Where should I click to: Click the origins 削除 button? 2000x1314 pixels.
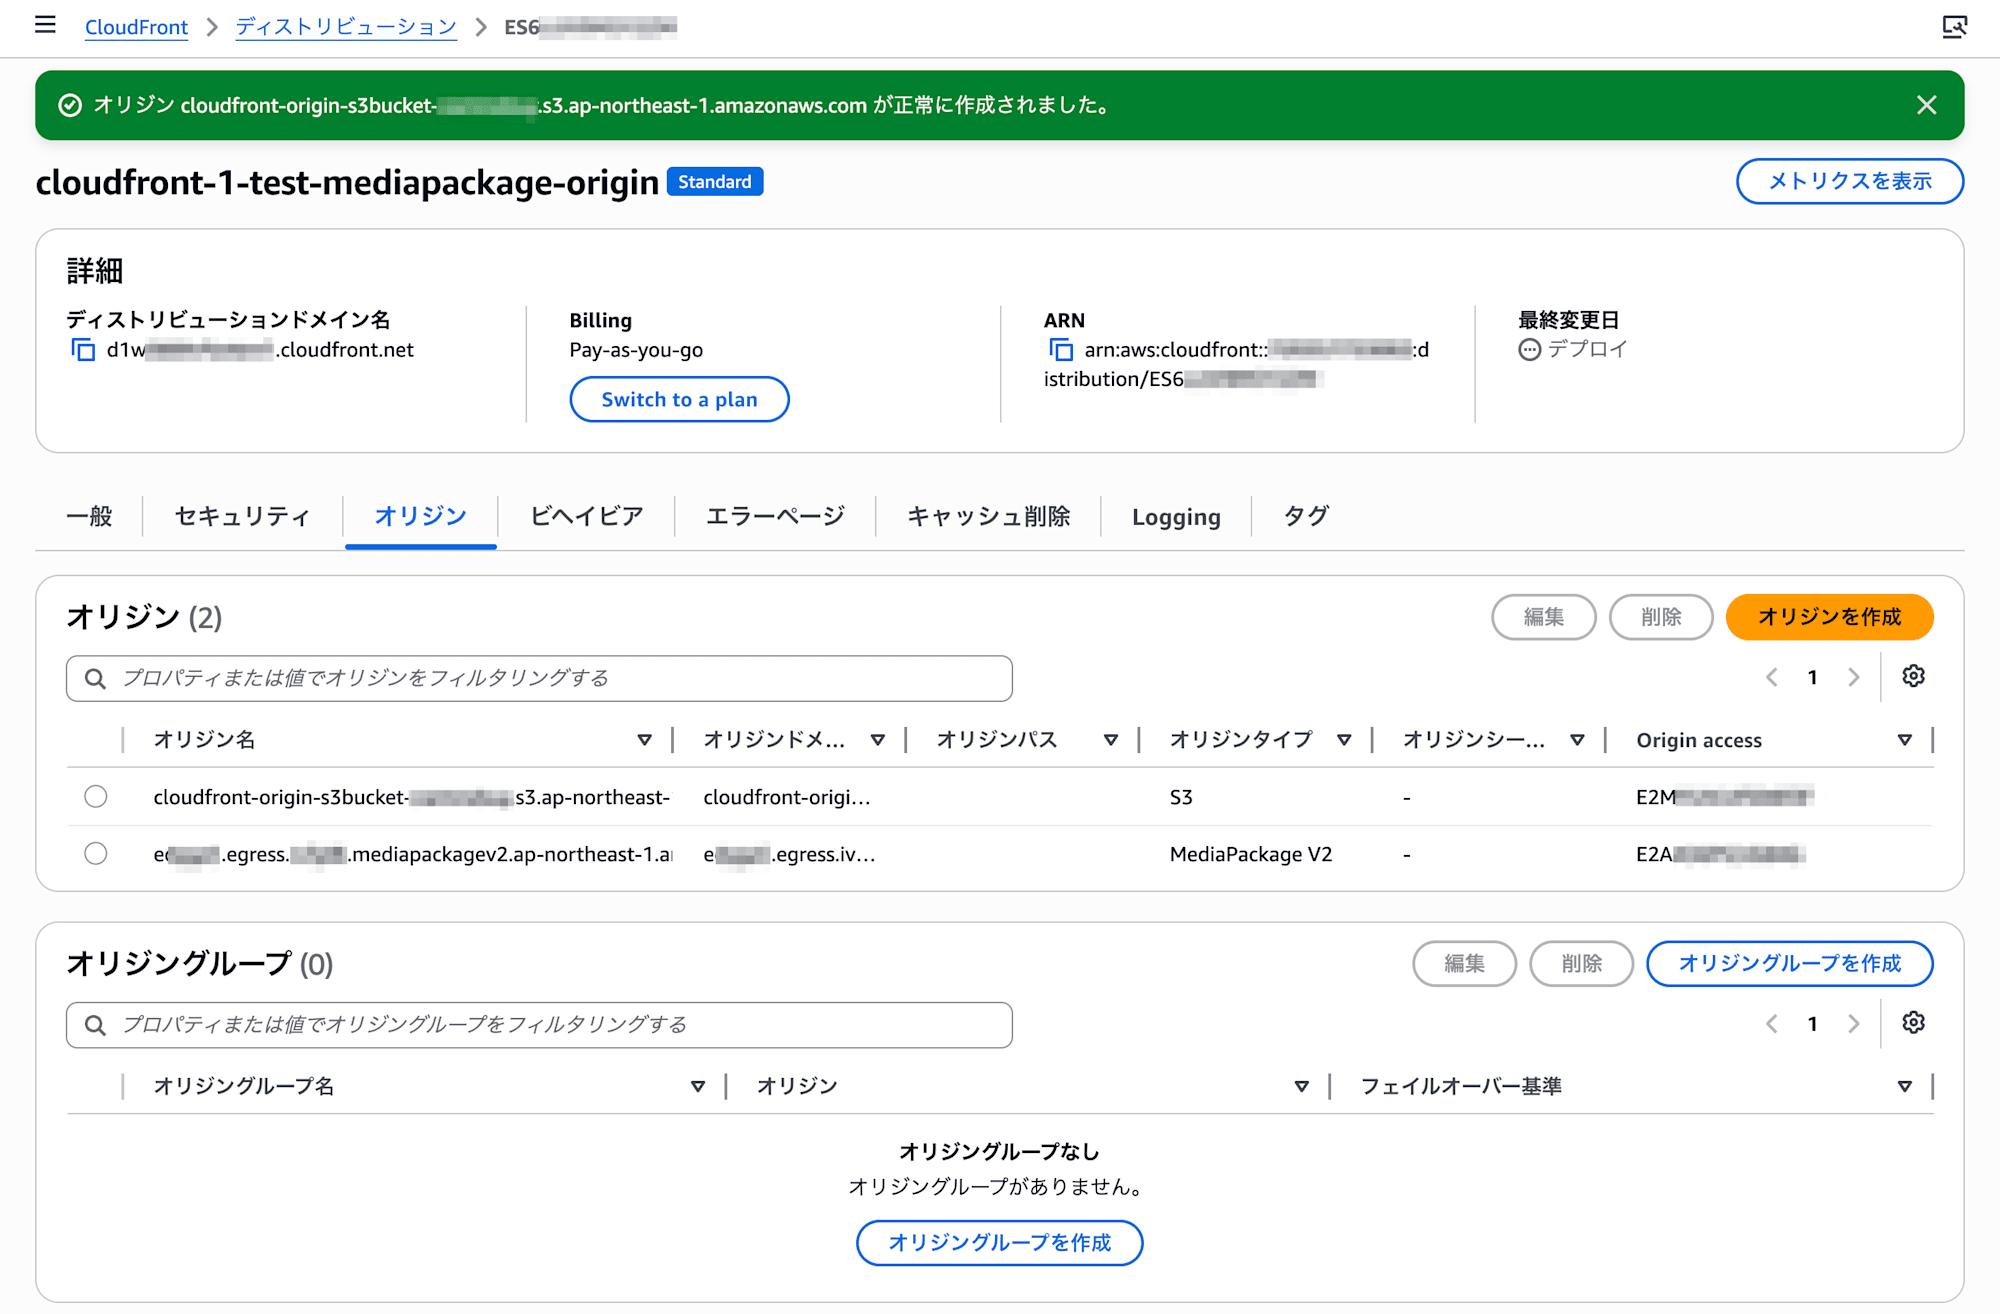point(1661,617)
